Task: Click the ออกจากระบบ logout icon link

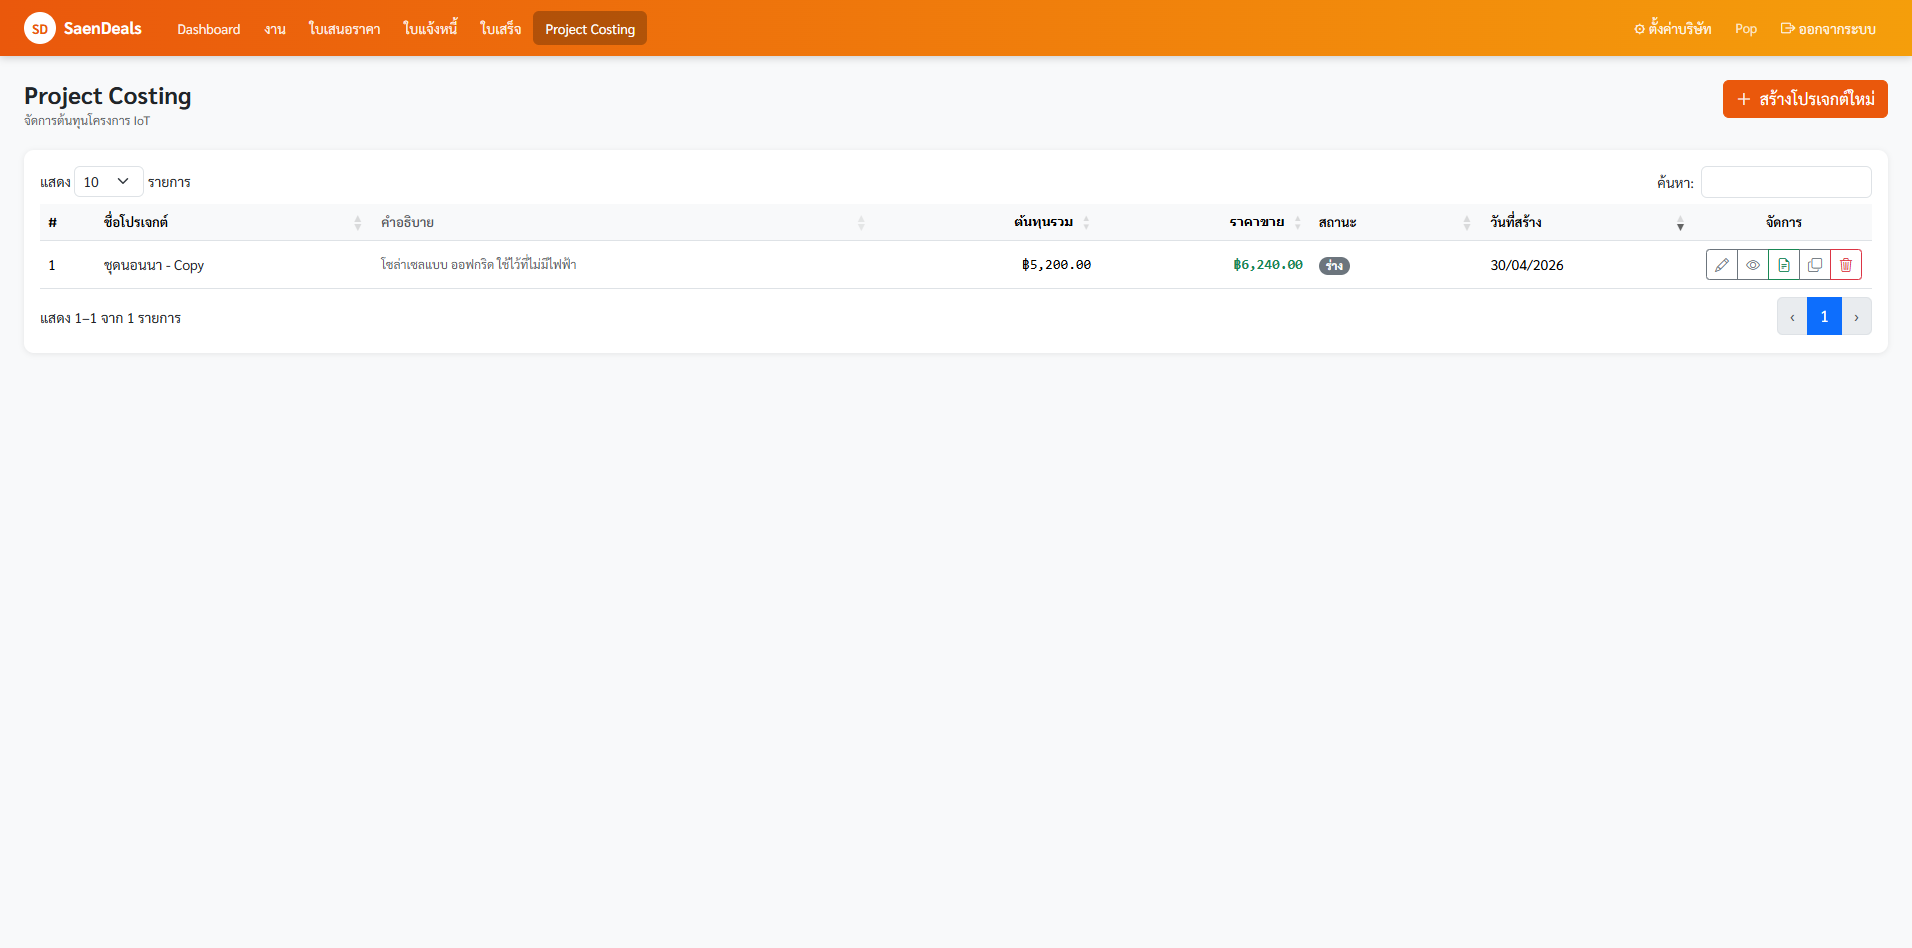Action: 1828,29
